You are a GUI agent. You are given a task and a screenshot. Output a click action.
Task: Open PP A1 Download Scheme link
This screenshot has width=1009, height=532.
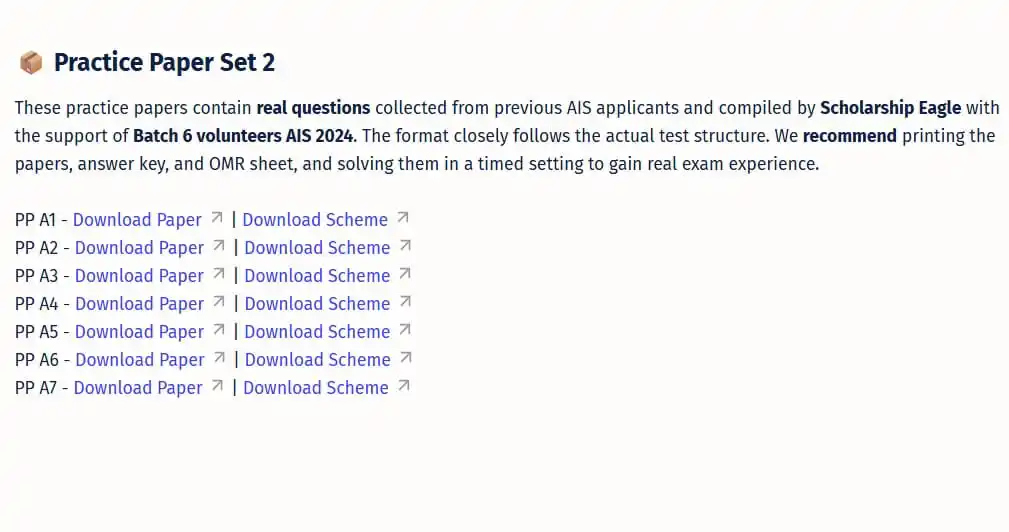[x=315, y=220]
